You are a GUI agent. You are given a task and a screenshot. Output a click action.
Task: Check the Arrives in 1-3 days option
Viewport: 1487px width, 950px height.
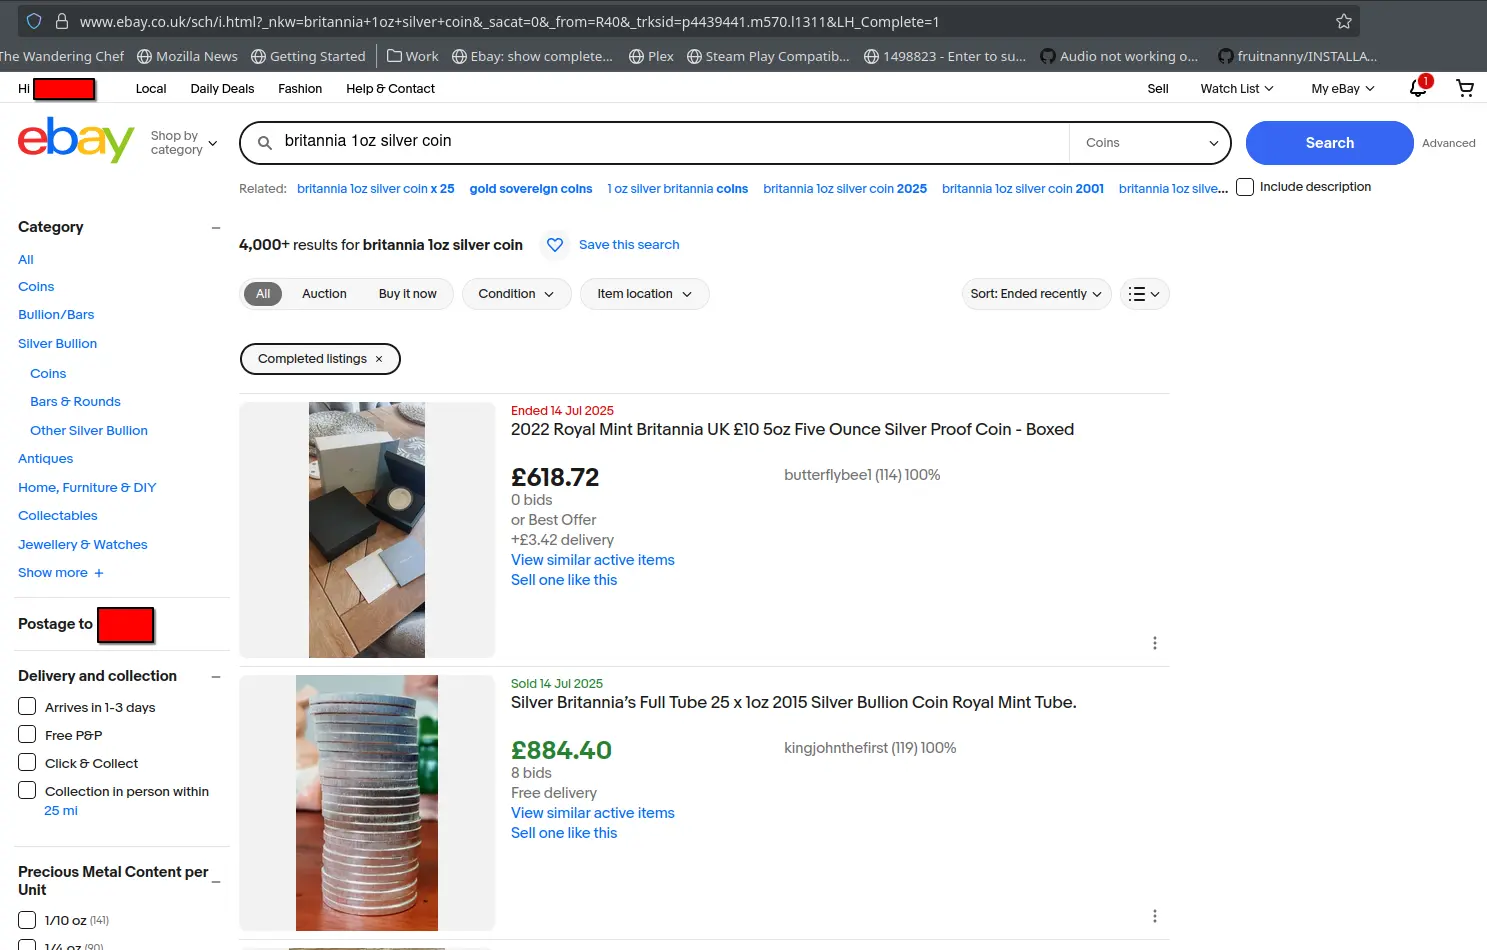pos(27,707)
